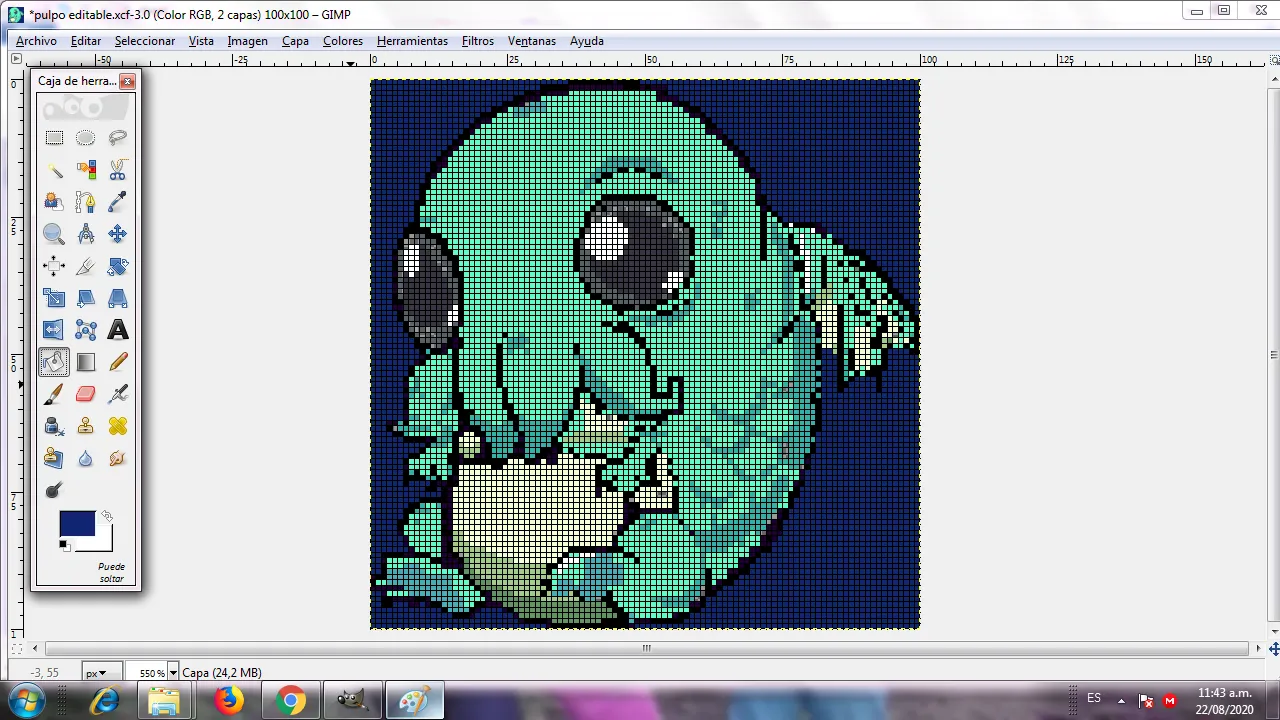
Task: Select the Paintbrush tool
Action: pyautogui.click(x=54, y=394)
